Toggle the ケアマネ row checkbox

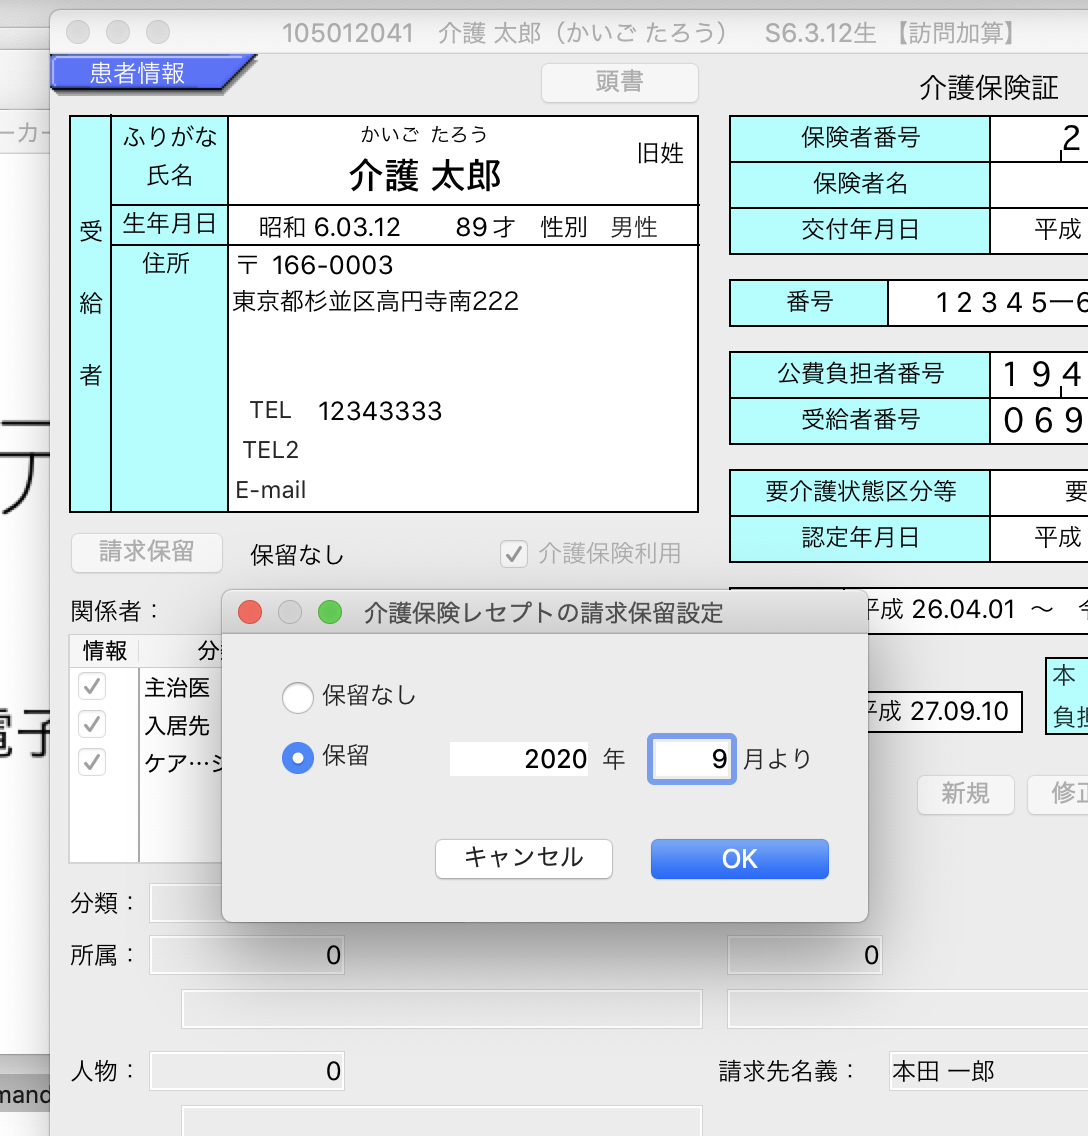tap(92, 762)
